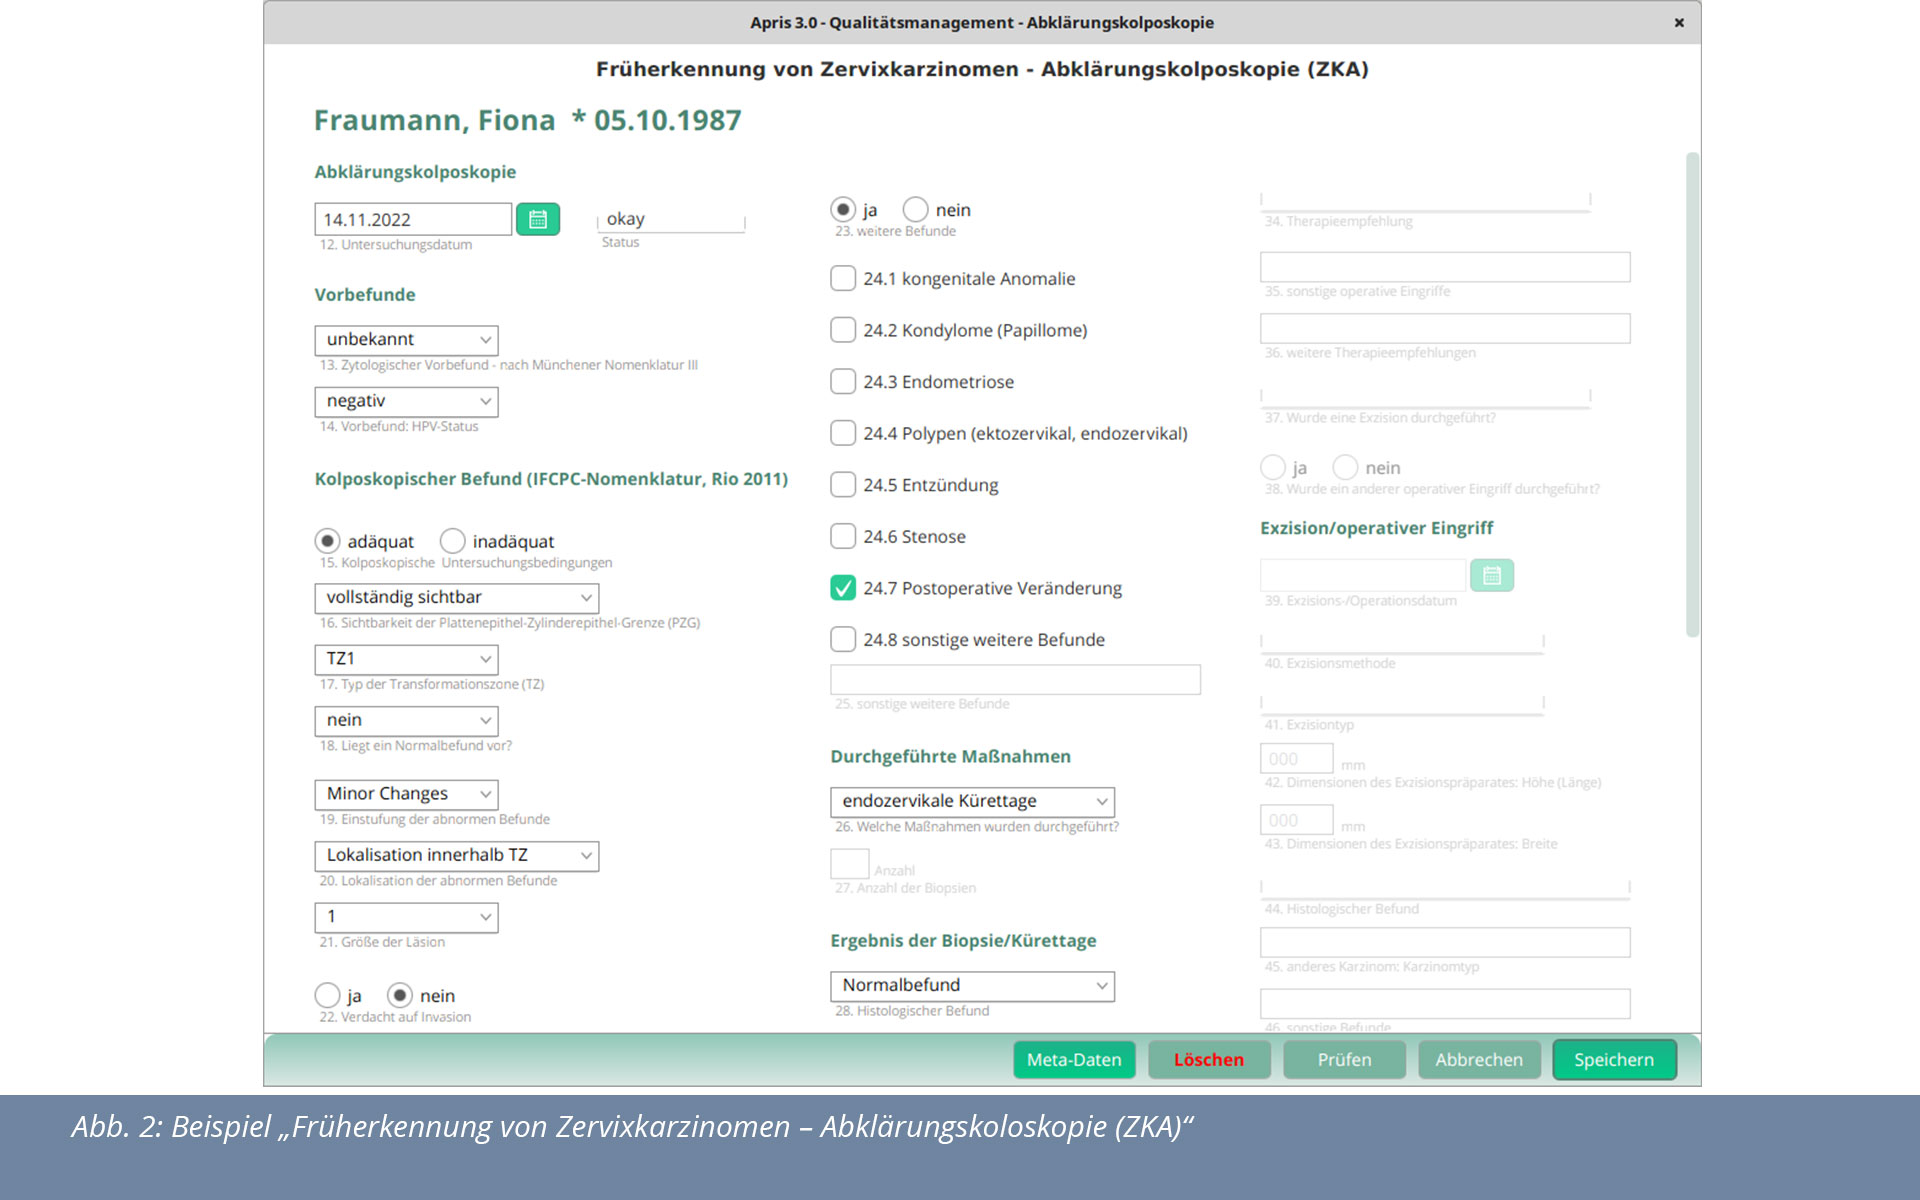Click the Meta-Daten button

1074,1060
